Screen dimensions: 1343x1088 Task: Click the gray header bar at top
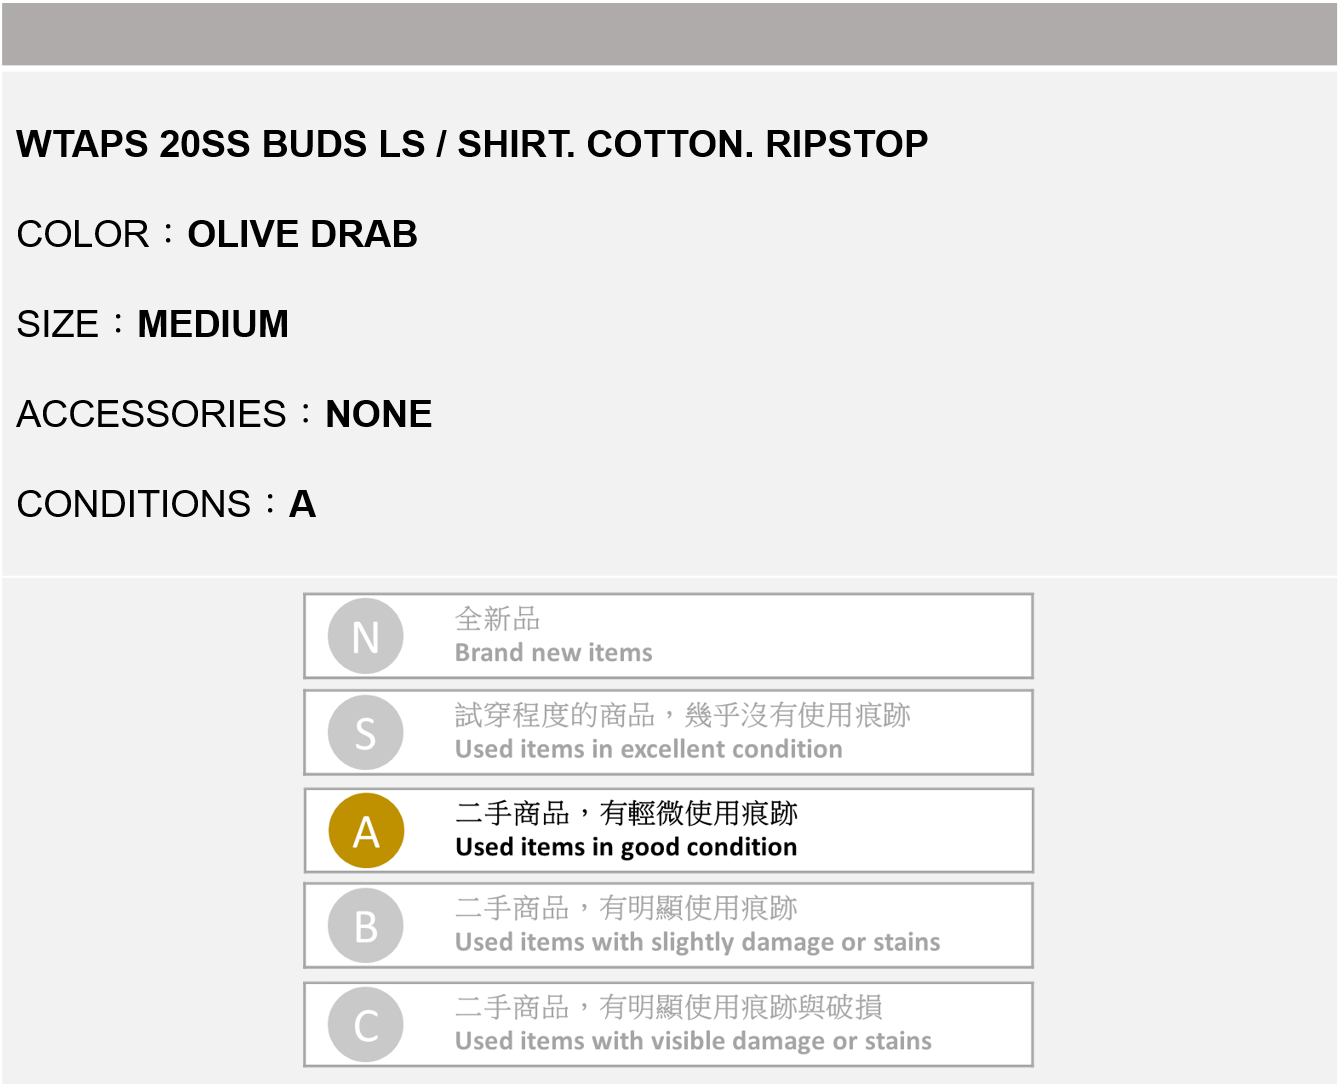pyautogui.click(x=670, y=34)
